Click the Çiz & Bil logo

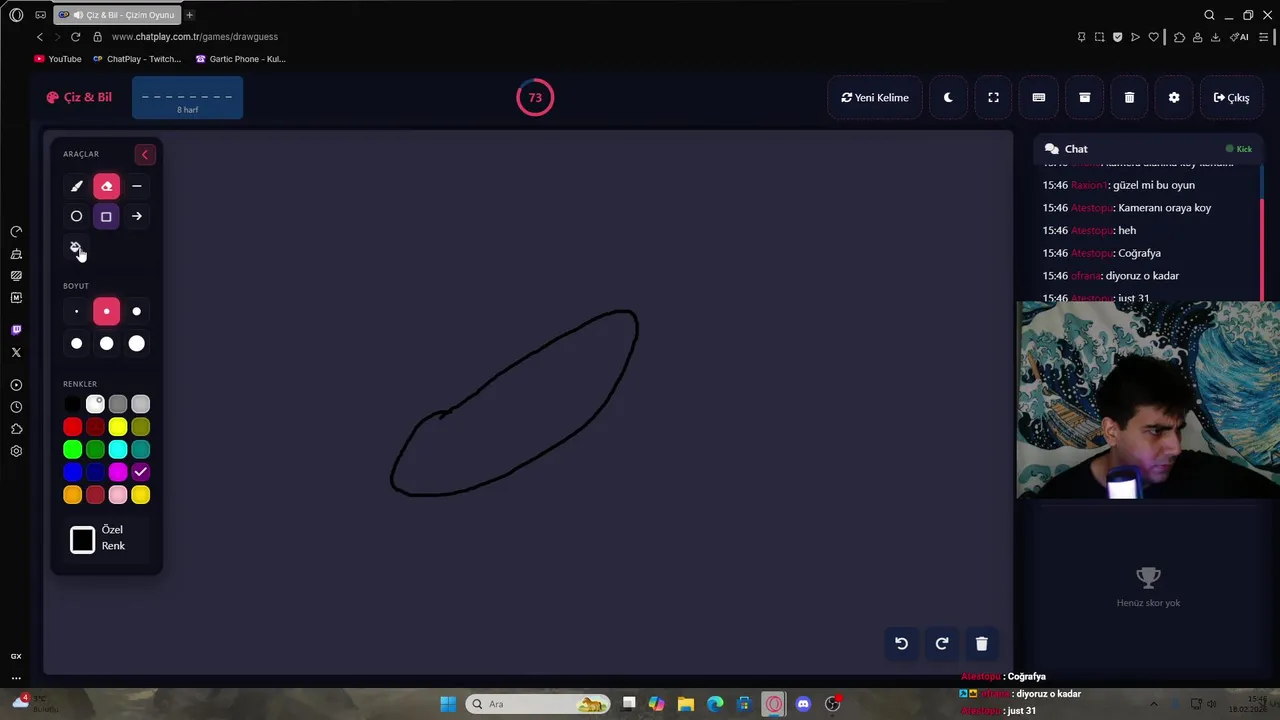point(79,97)
